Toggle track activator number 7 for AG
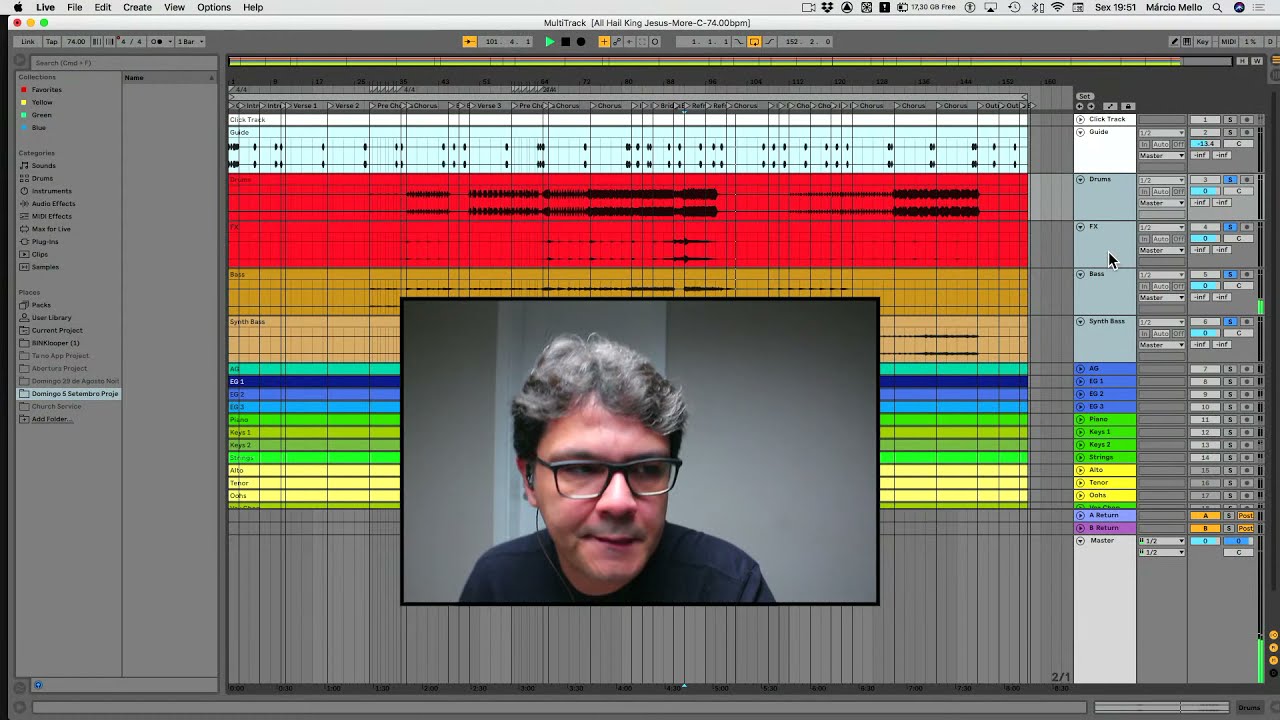The height and width of the screenshot is (720, 1280). (1205, 369)
